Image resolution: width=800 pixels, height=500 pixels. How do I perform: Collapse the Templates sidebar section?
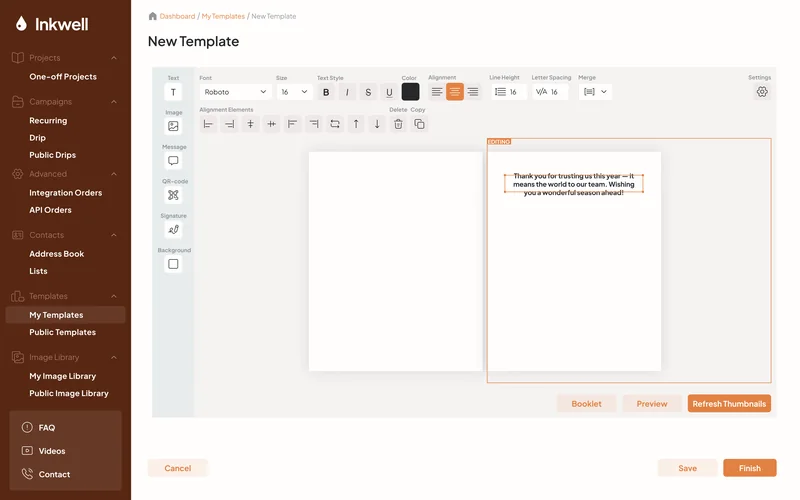114,296
